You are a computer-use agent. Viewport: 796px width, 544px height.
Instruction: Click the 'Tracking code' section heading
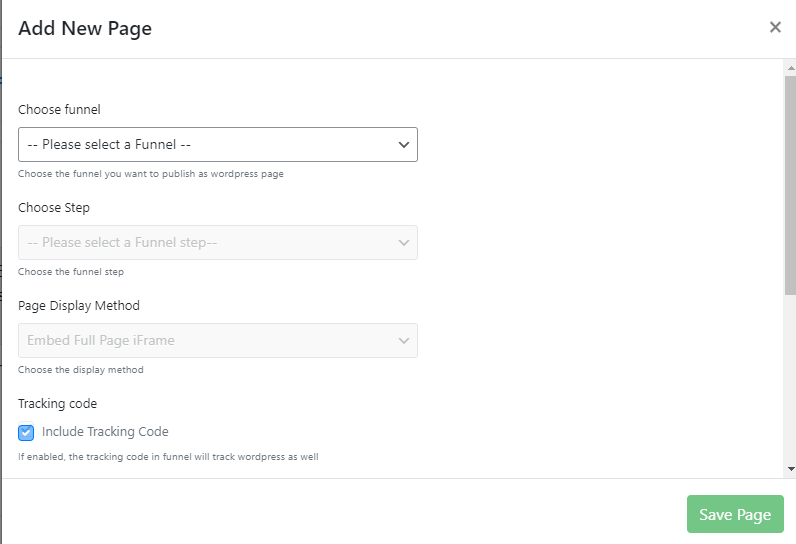[x=57, y=404]
